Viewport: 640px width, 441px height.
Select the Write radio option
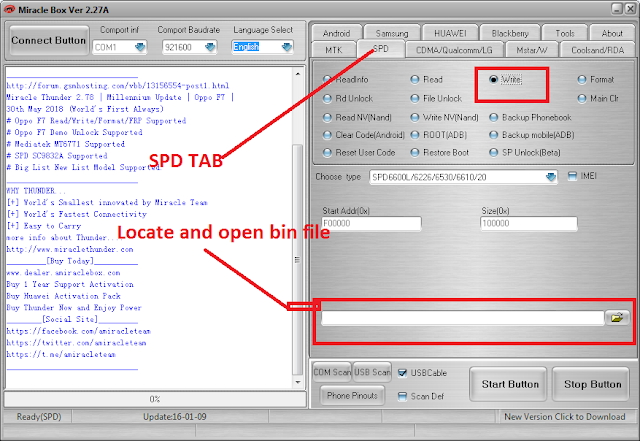(x=493, y=79)
